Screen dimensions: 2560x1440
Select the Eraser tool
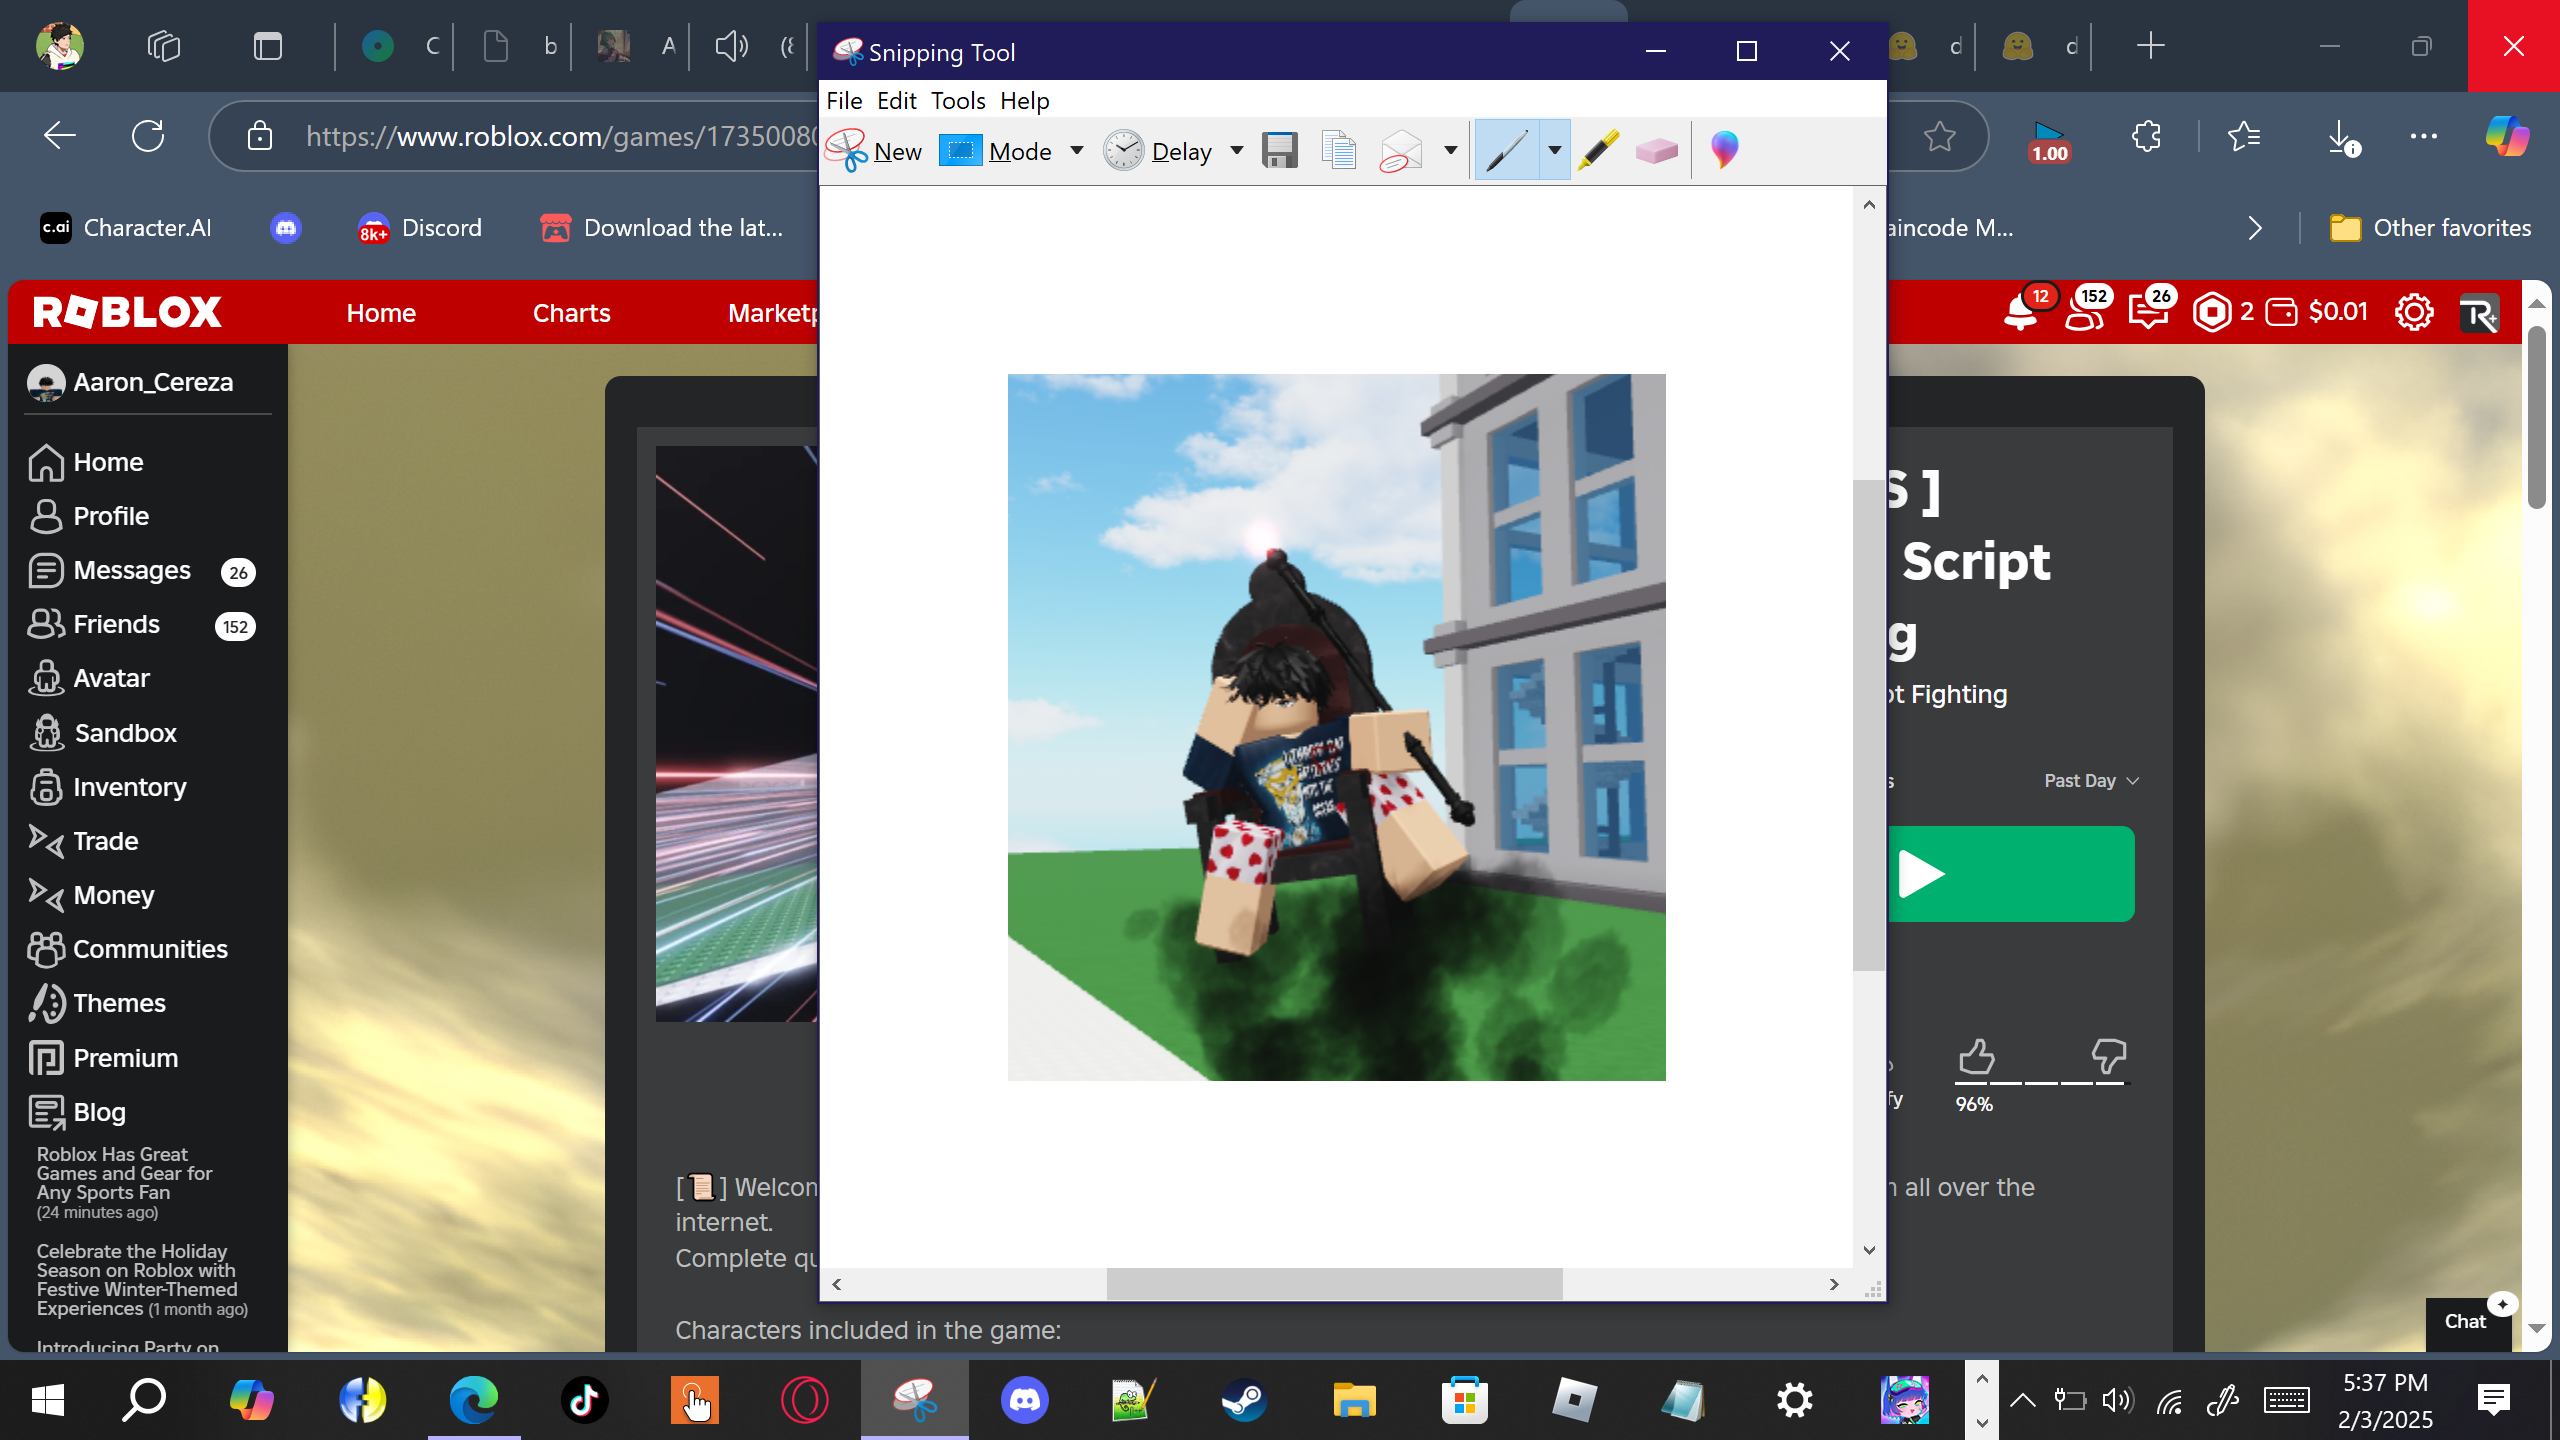(1656, 151)
